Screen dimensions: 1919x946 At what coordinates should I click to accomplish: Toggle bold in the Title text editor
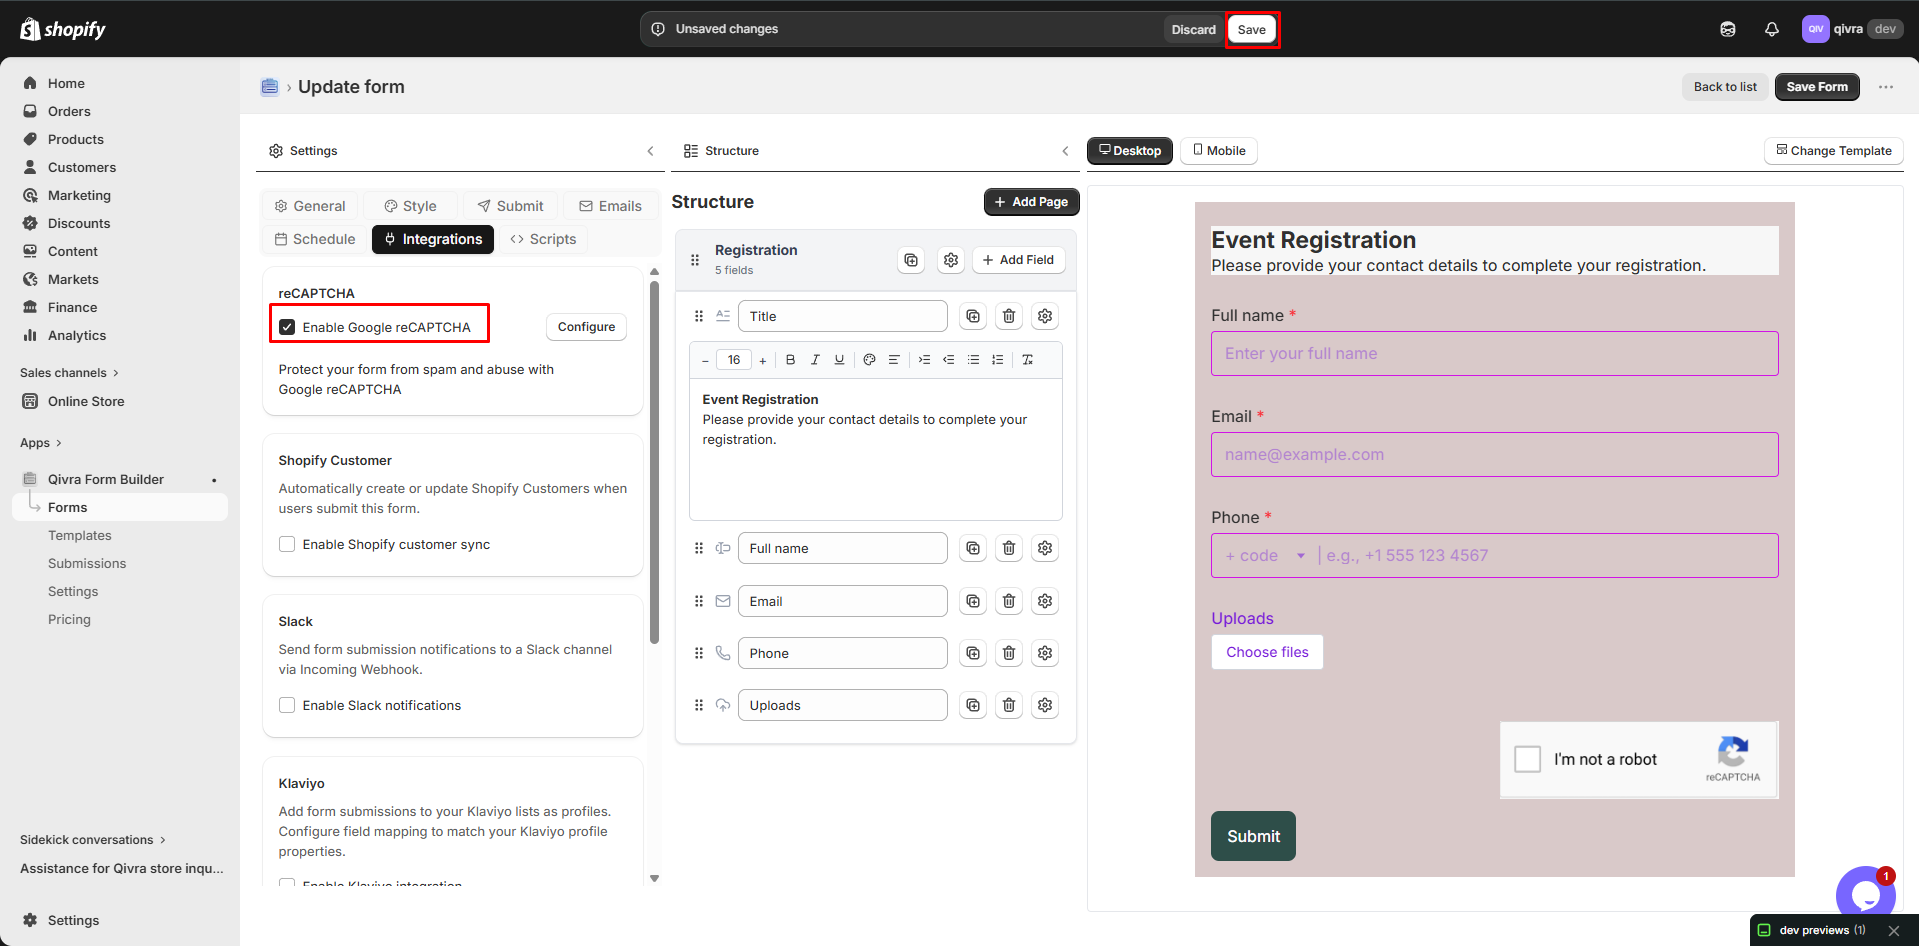coord(790,360)
